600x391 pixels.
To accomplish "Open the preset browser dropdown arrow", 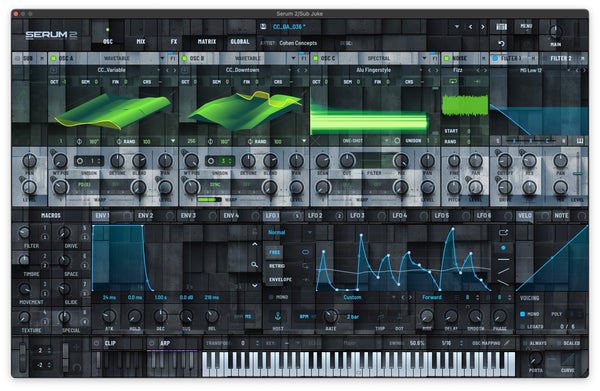I will coord(457,27).
